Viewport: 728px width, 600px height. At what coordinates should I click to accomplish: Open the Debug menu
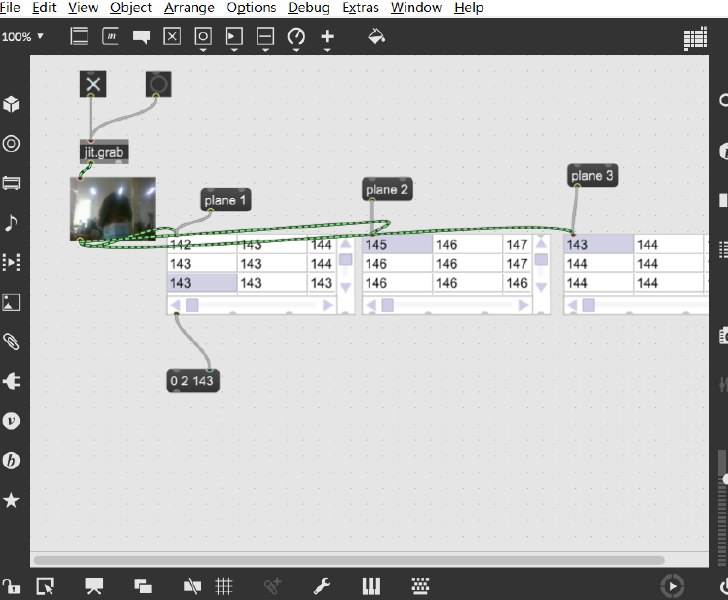point(309,7)
